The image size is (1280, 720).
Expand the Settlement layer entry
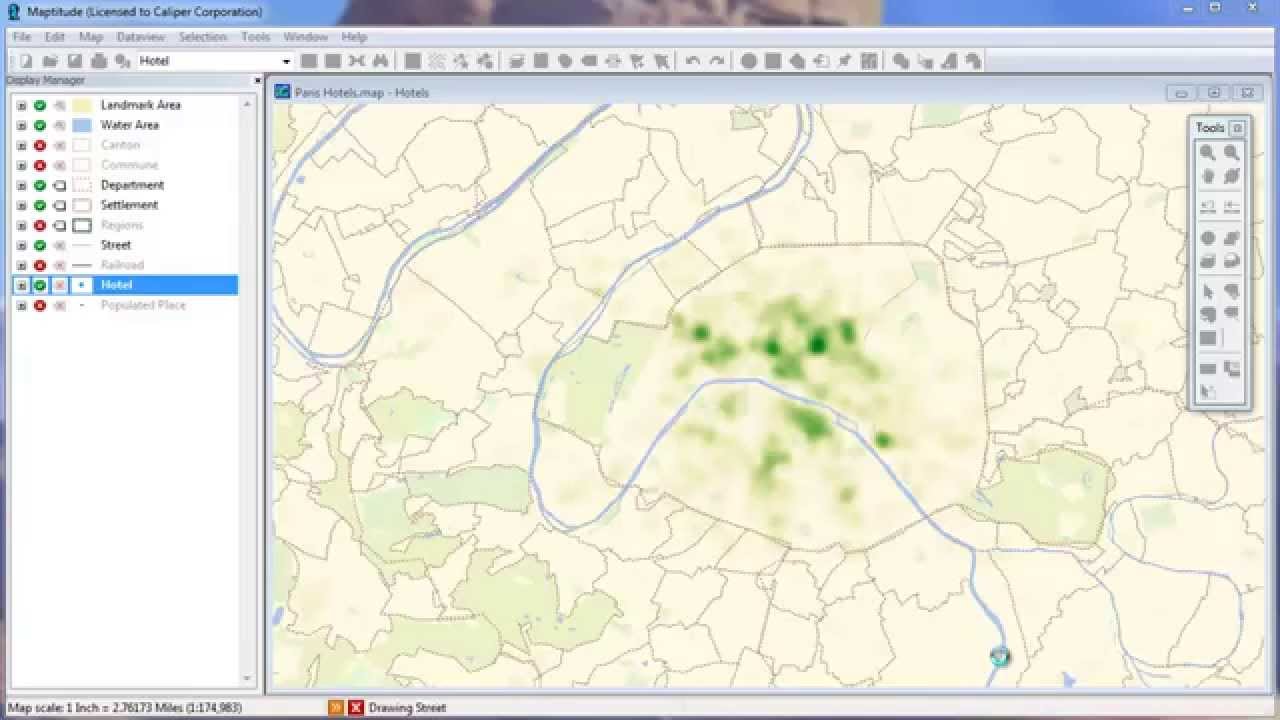coord(22,205)
